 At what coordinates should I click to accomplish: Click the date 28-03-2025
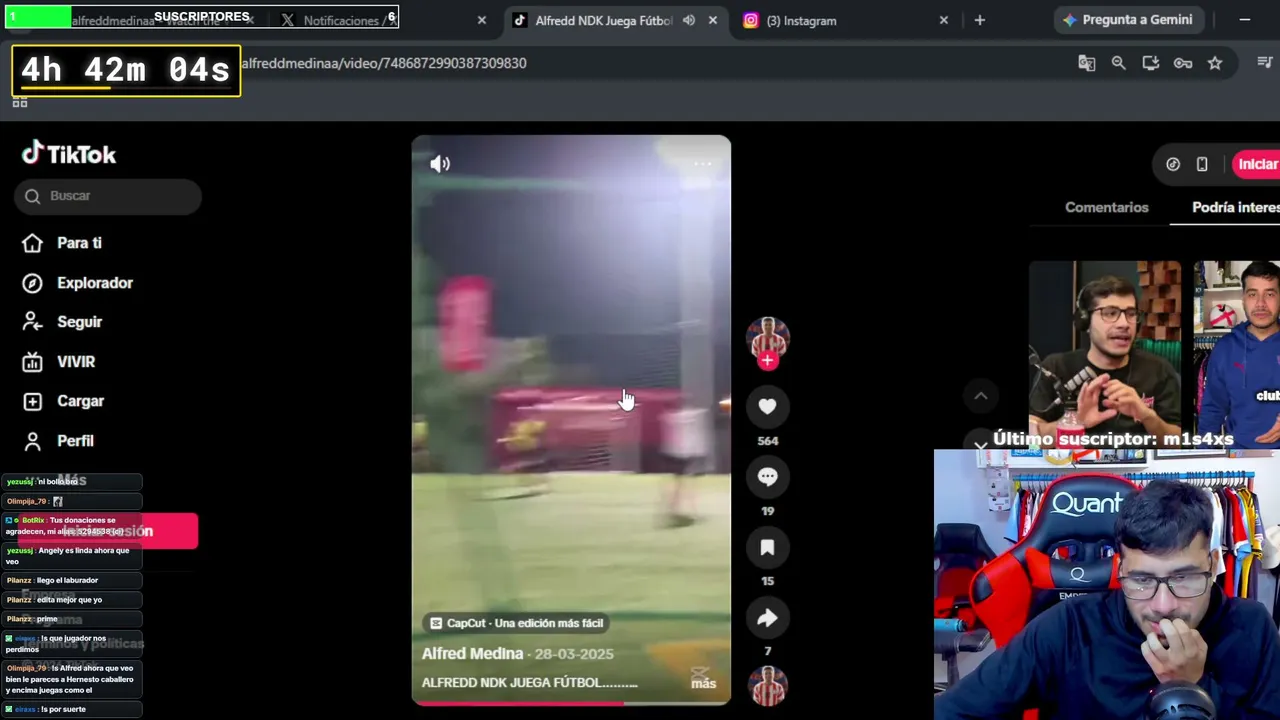tap(574, 654)
